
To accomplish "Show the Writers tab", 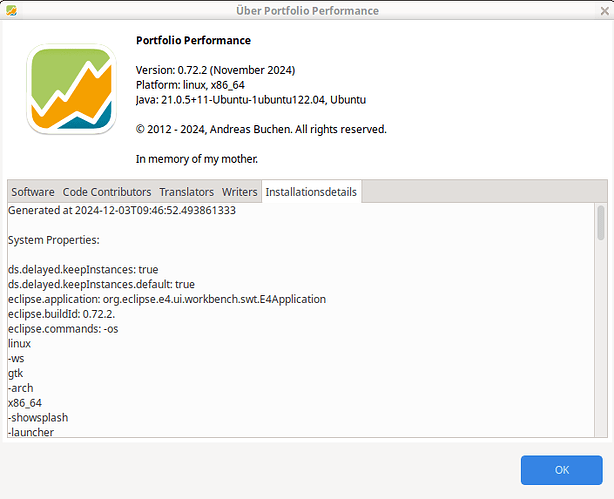I will coord(239,192).
